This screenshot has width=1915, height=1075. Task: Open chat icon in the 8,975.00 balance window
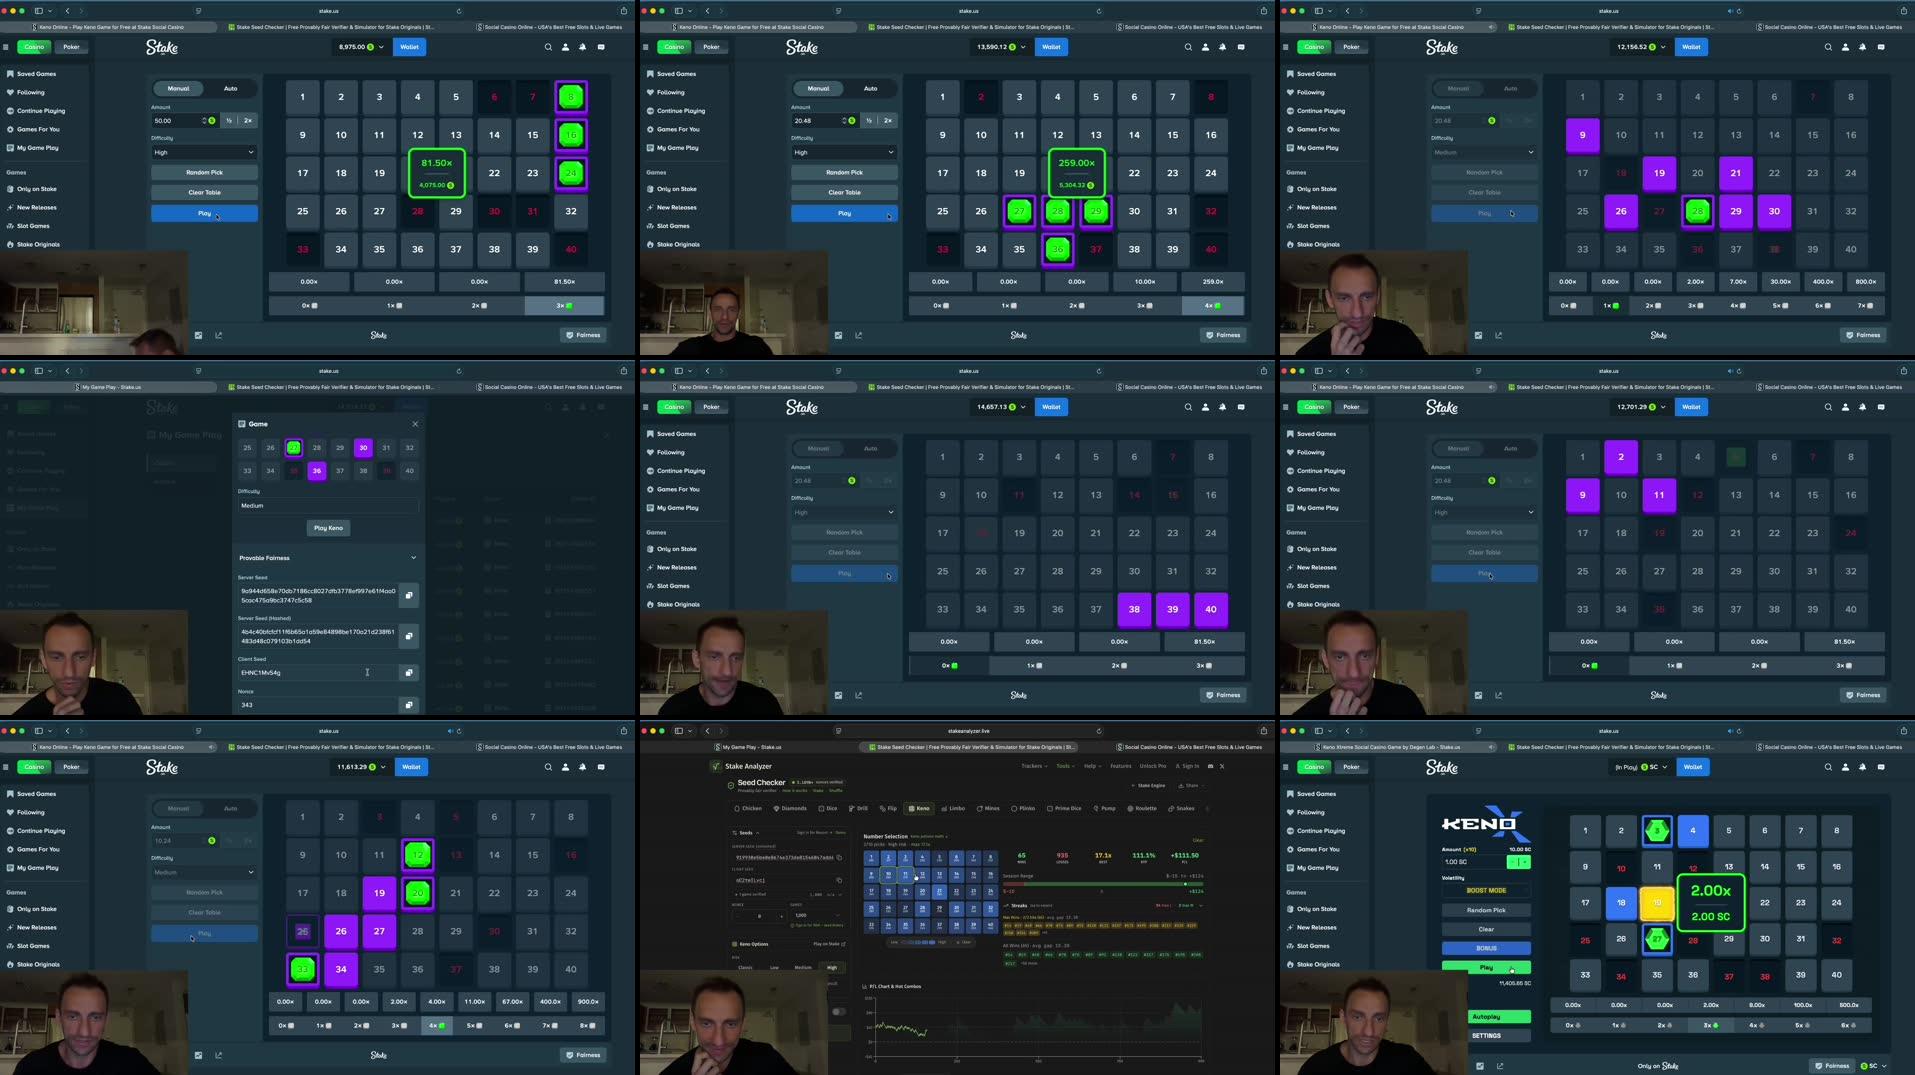click(601, 47)
